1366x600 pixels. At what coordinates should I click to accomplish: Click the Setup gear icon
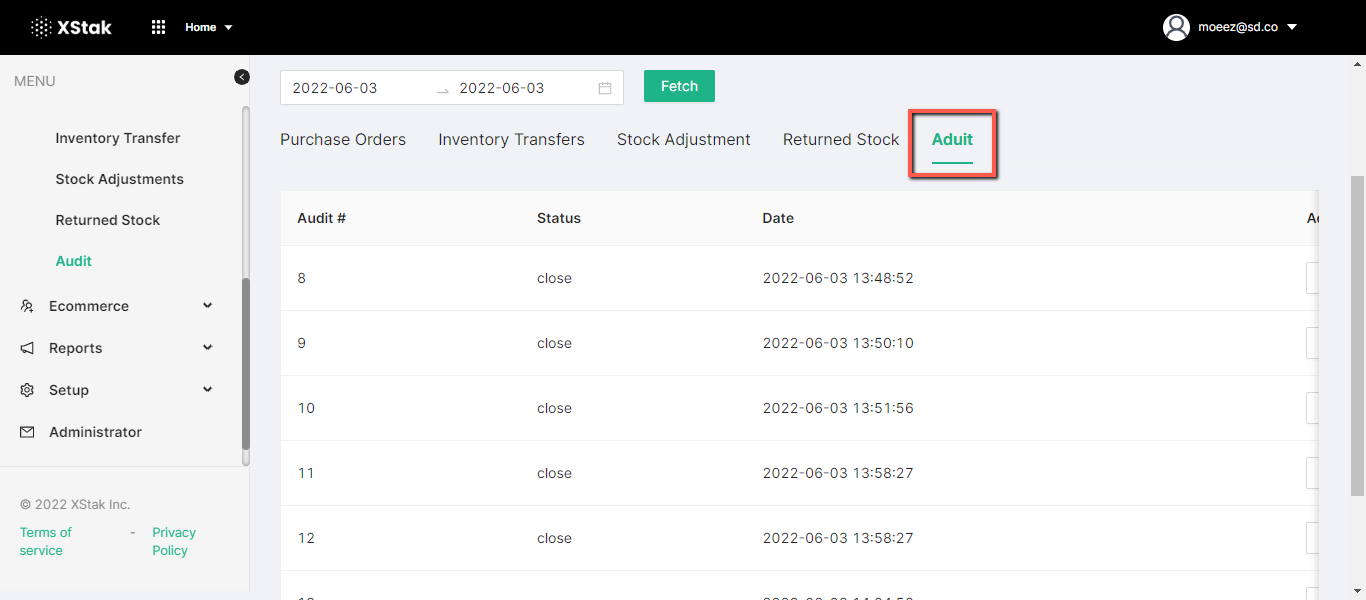coord(27,390)
